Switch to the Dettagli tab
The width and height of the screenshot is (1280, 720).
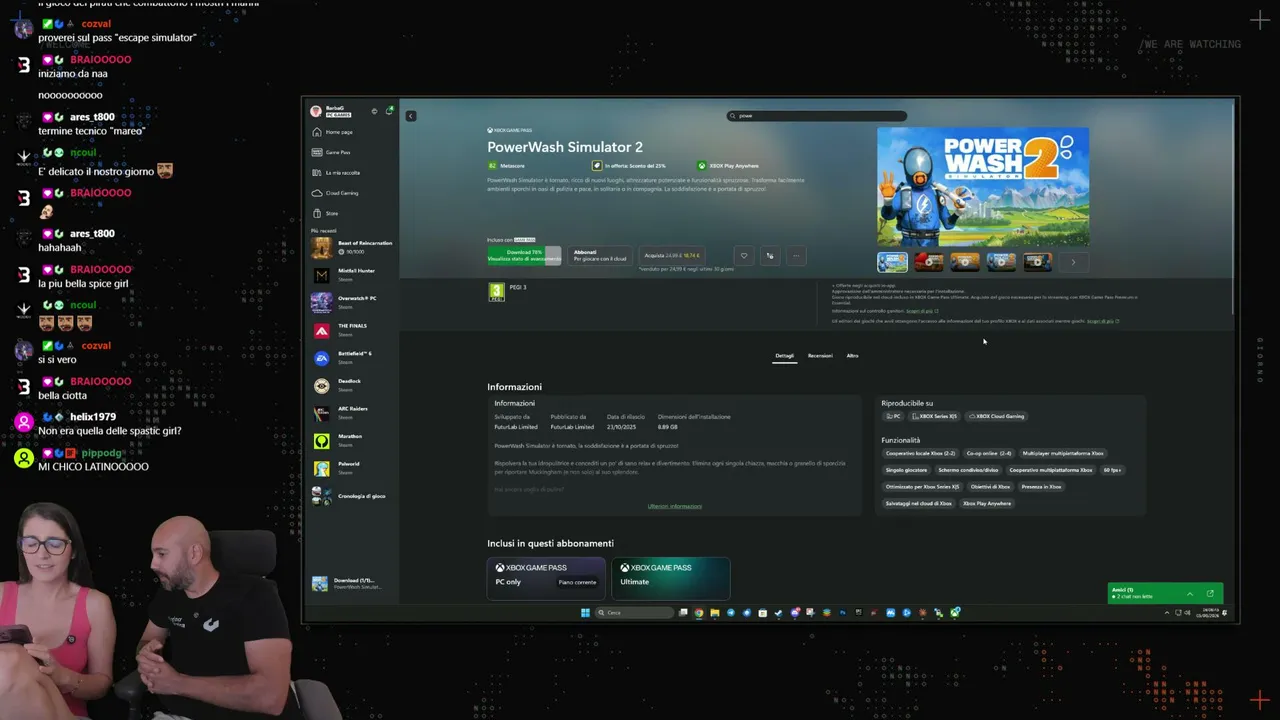(x=785, y=356)
